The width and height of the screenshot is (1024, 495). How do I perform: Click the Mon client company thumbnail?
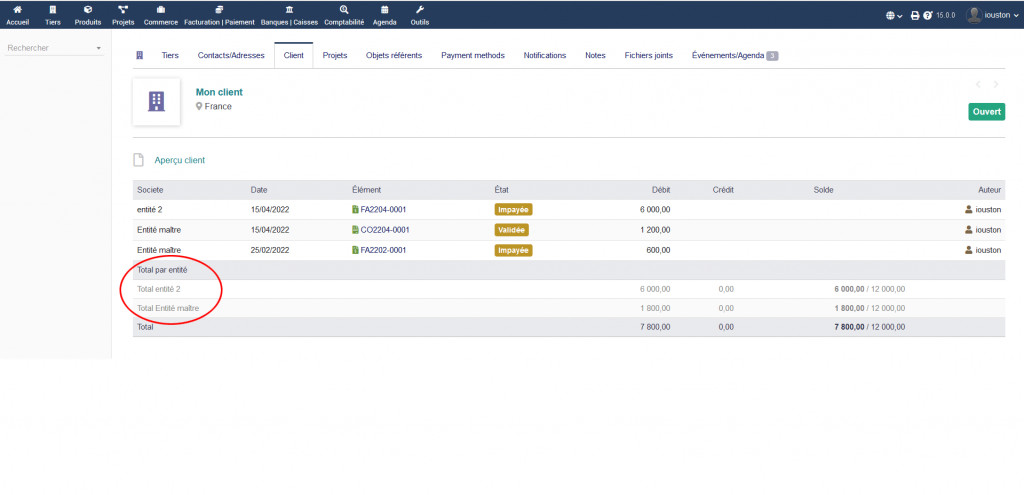156,102
